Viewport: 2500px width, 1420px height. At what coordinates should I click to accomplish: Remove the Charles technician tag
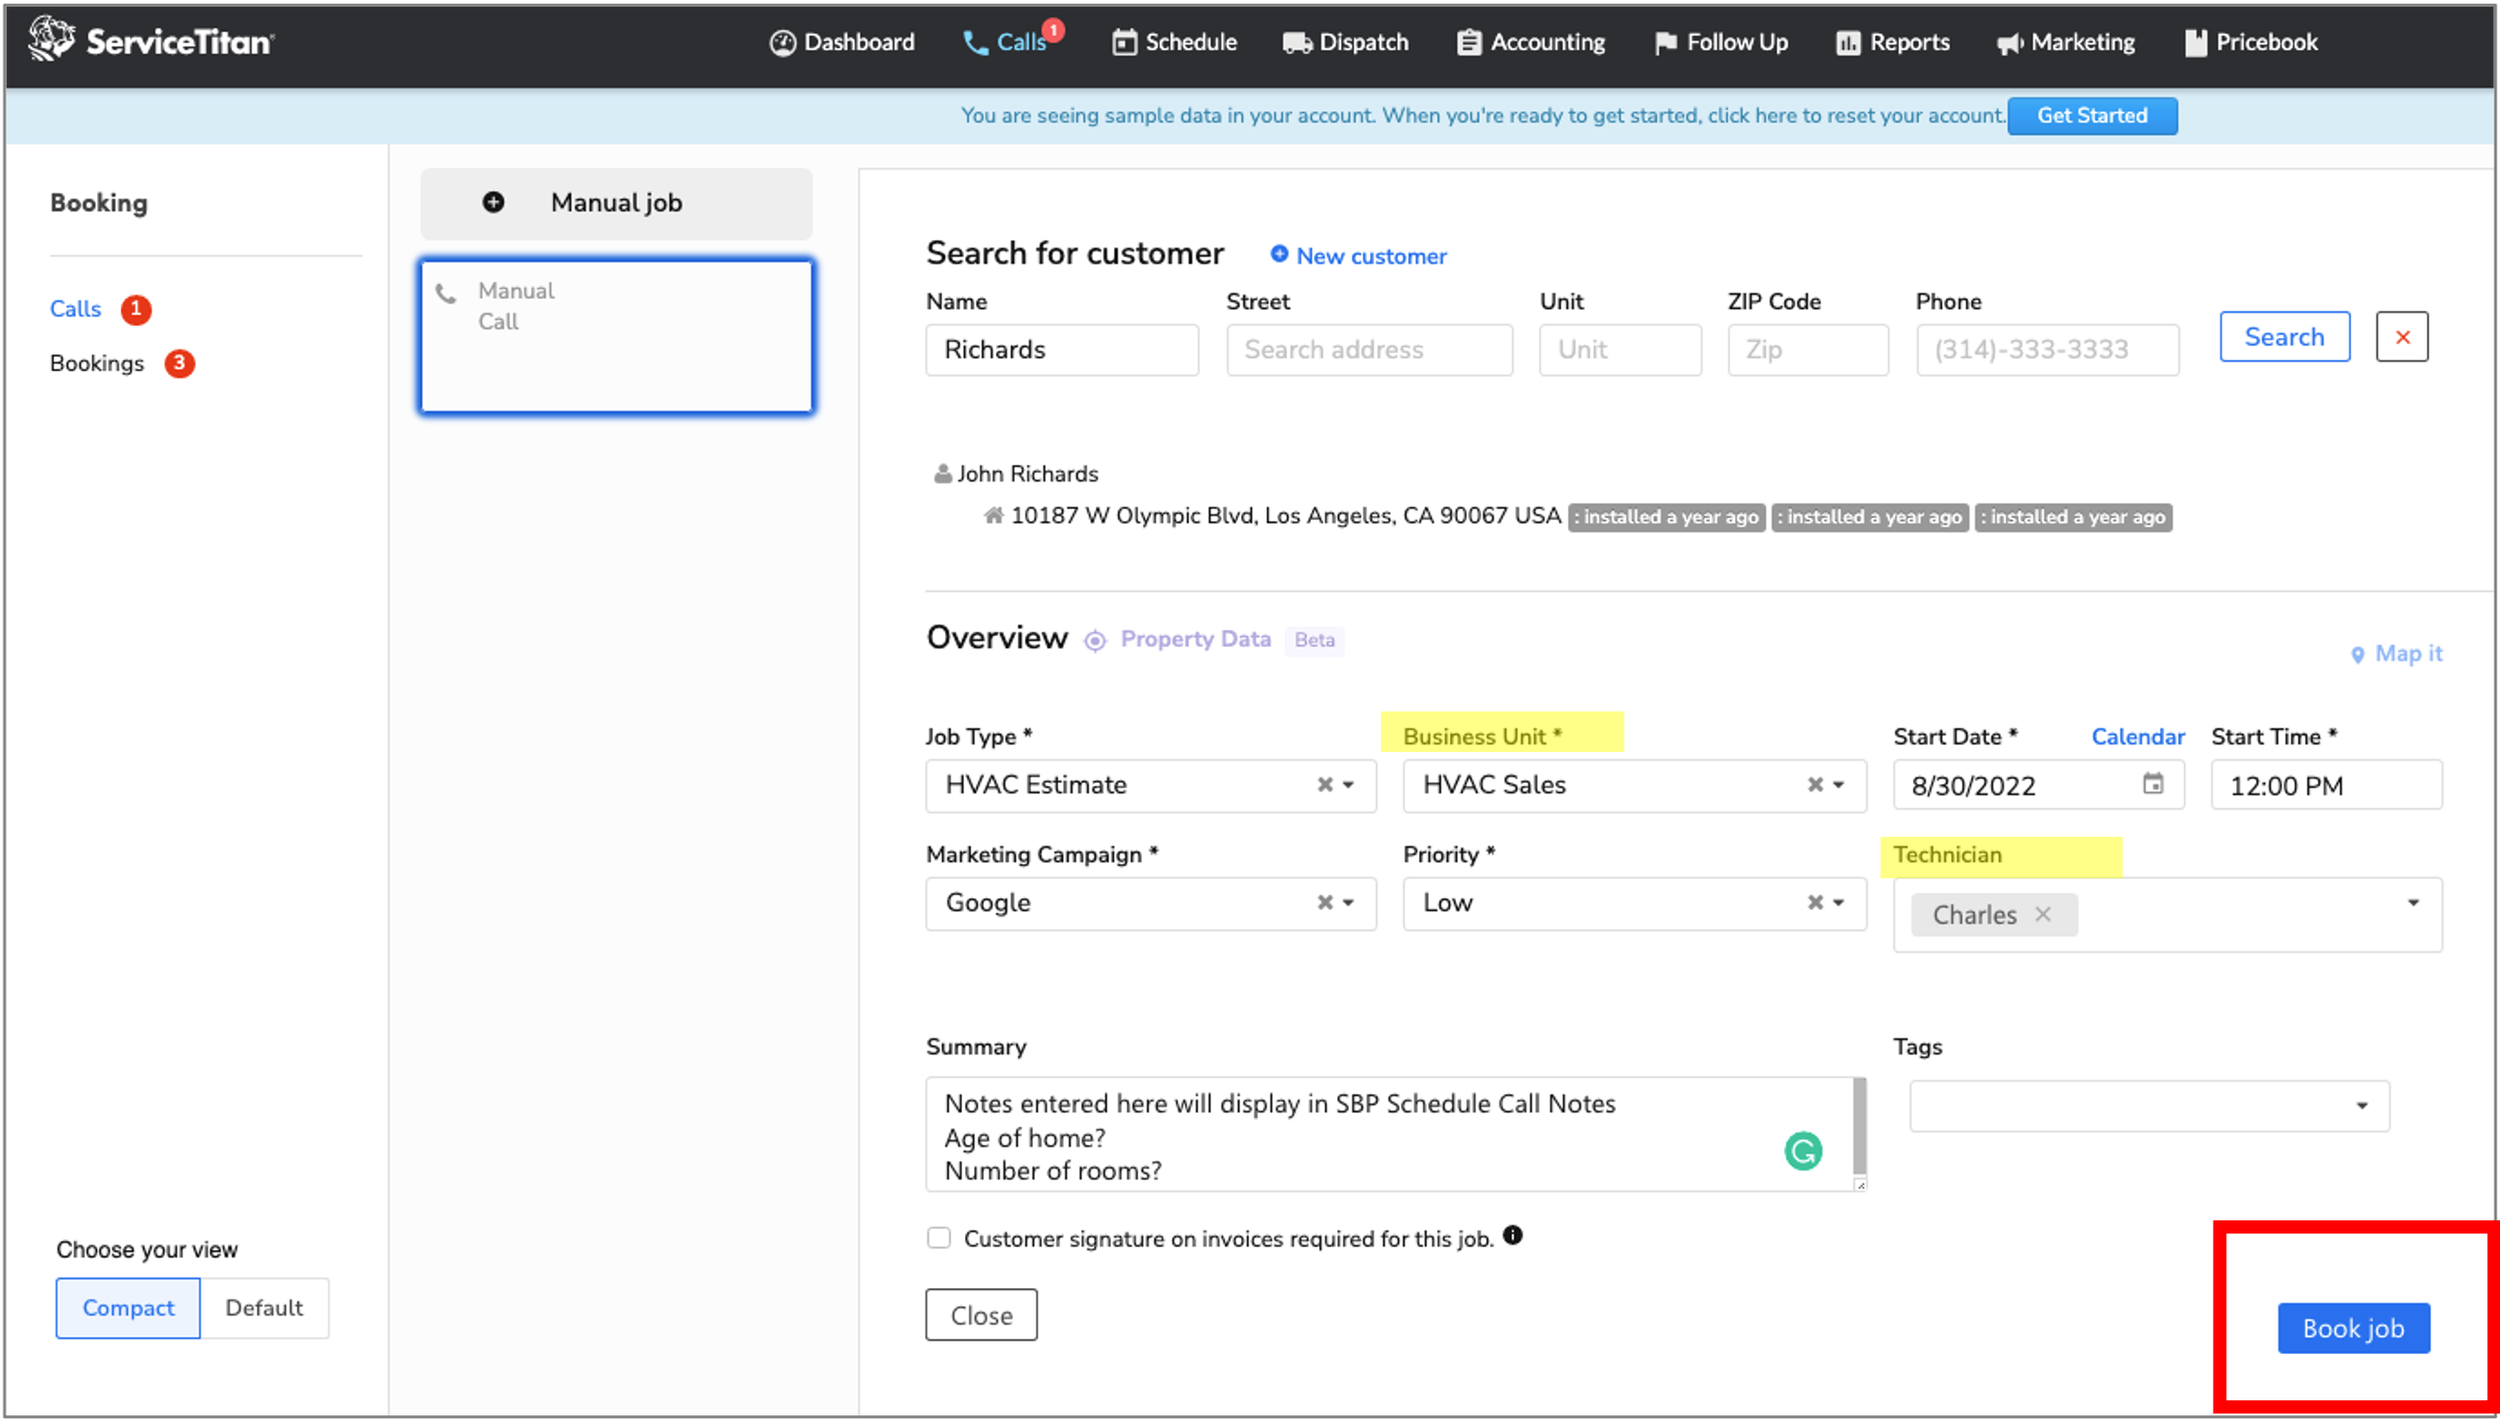tap(2043, 914)
